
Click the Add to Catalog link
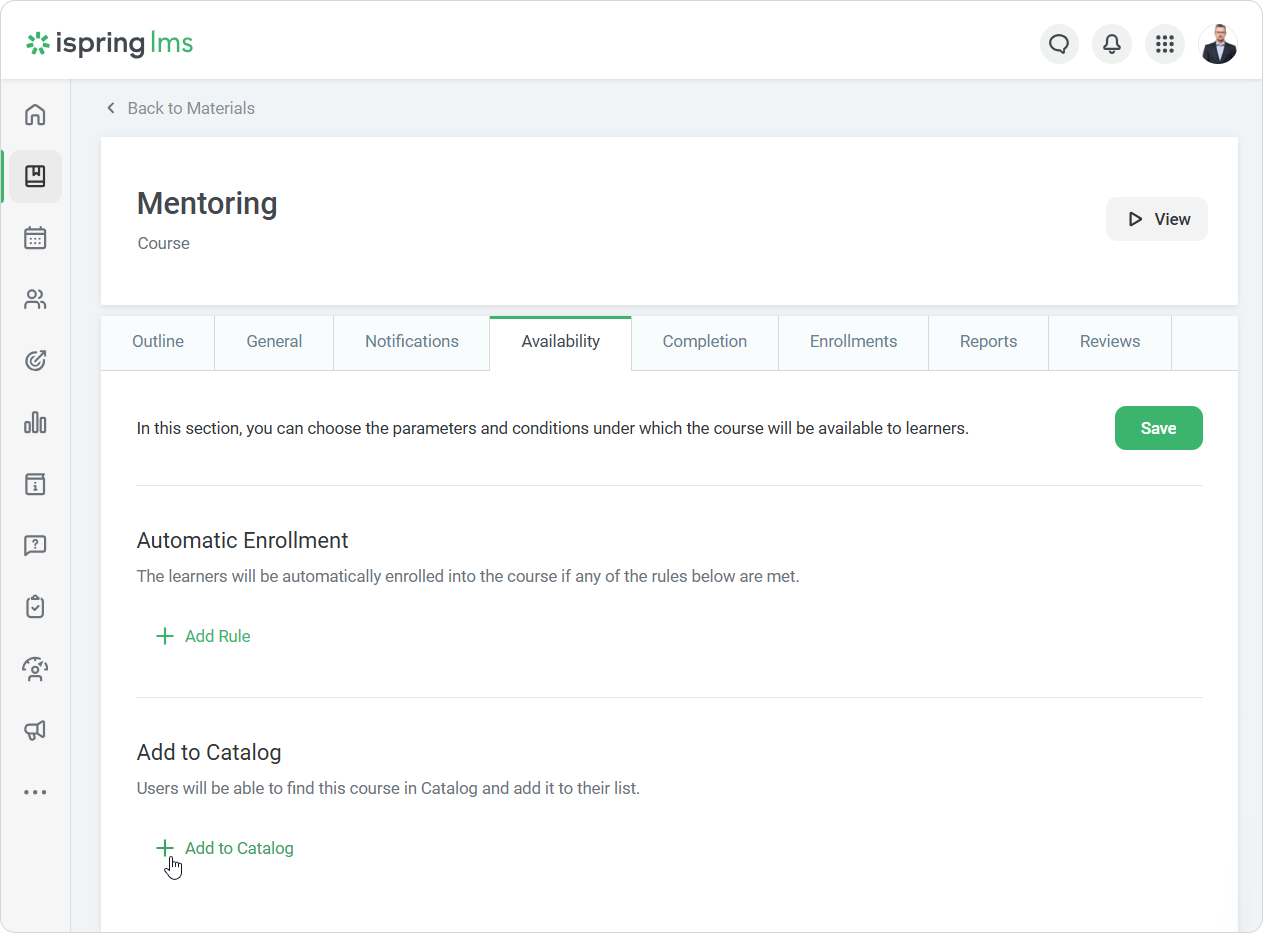click(226, 848)
